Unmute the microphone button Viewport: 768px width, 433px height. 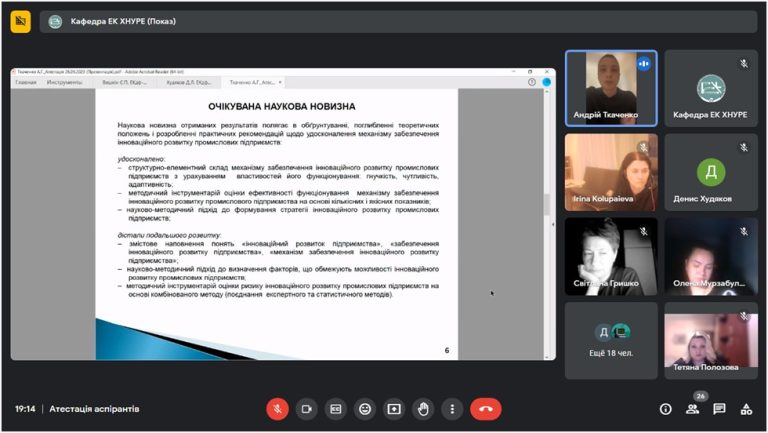277,409
